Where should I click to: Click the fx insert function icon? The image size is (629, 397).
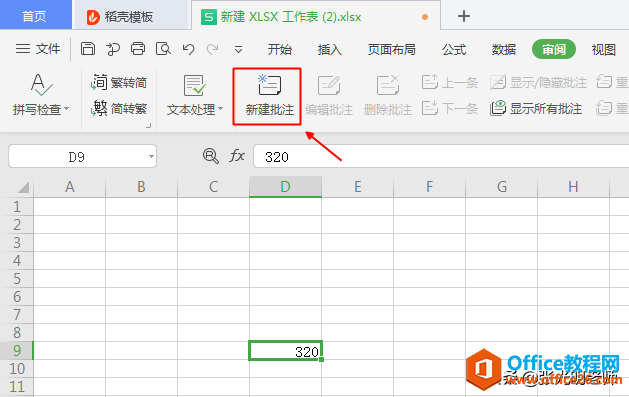237,156
